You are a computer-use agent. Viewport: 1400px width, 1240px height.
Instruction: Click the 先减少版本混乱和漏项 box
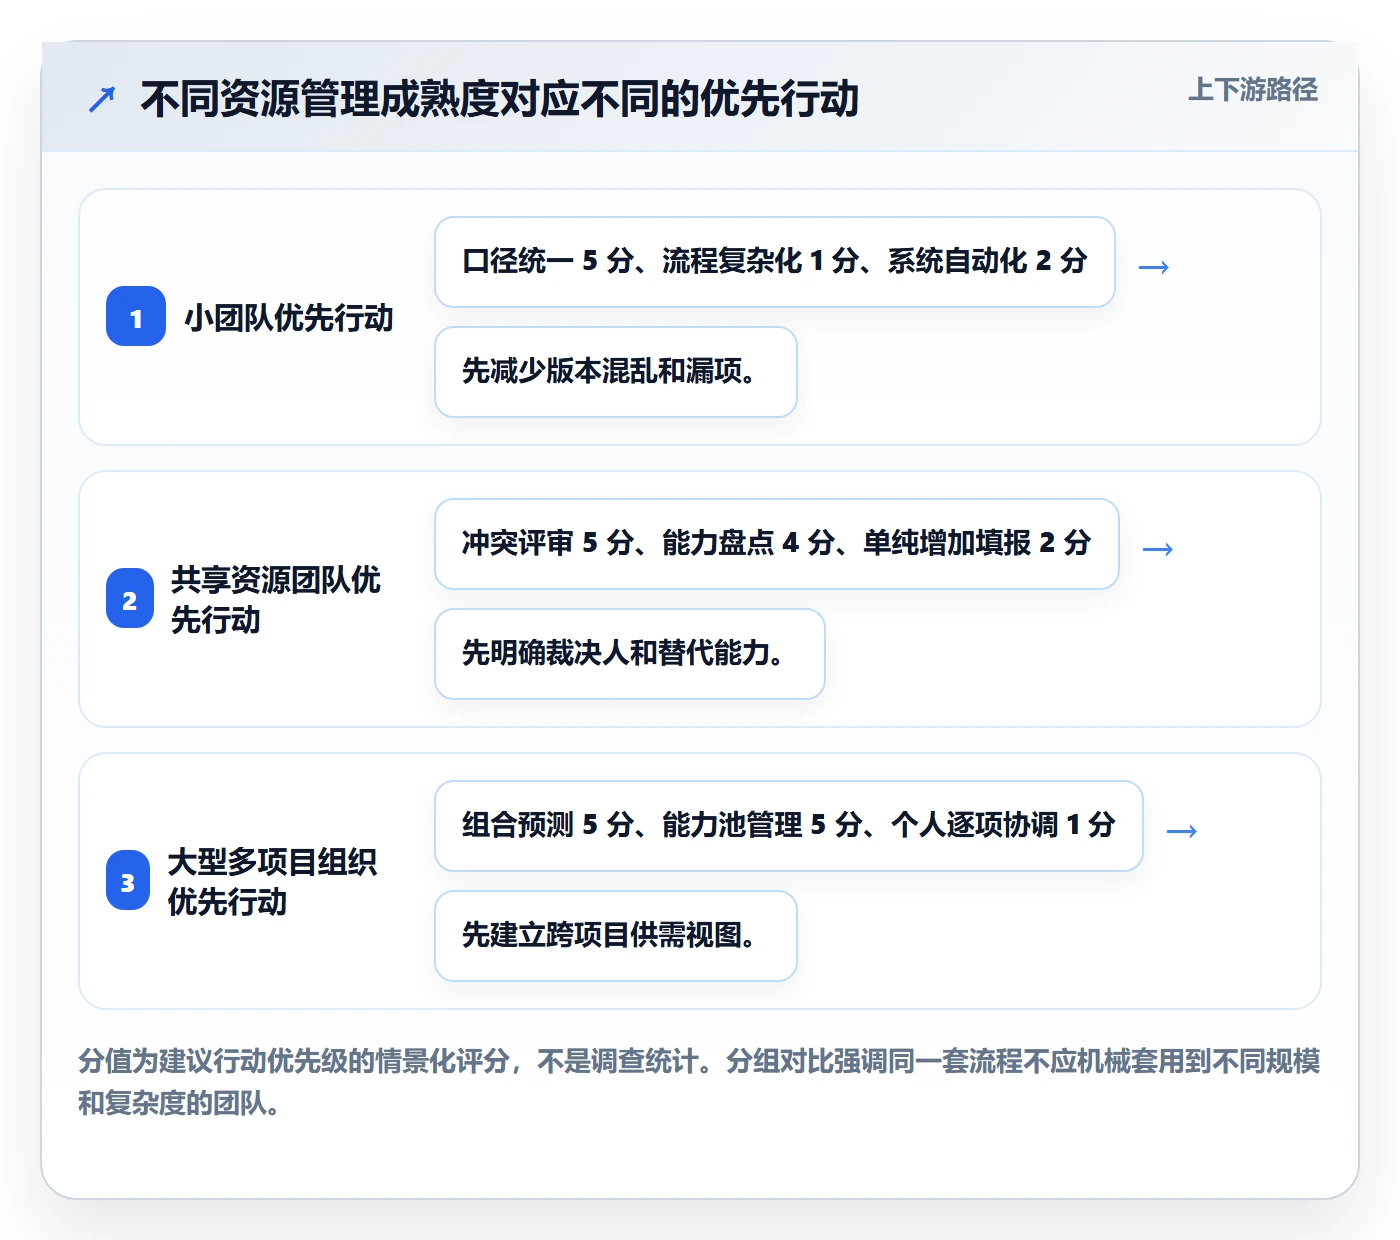(x=616, y=372)
